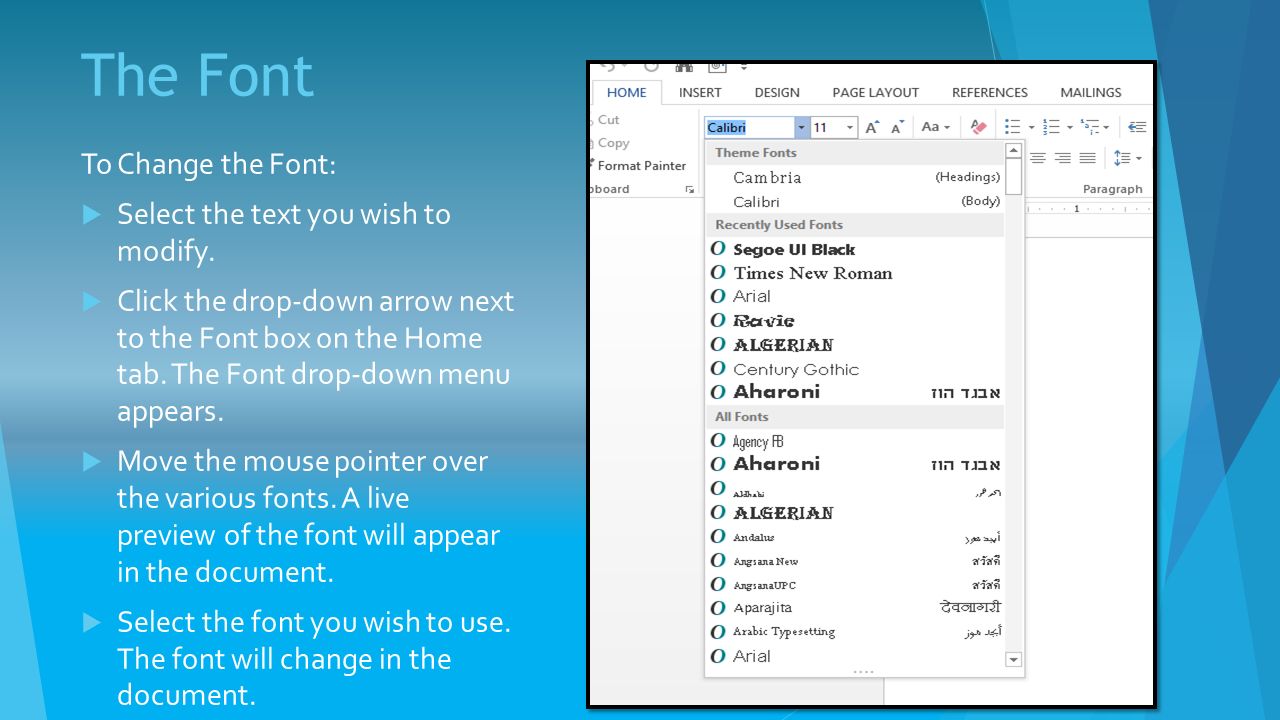Image resolution: width=1280 pixels, height=720 pixels.
Task: Justify the paragraph text
Action: click(1087, 158)
